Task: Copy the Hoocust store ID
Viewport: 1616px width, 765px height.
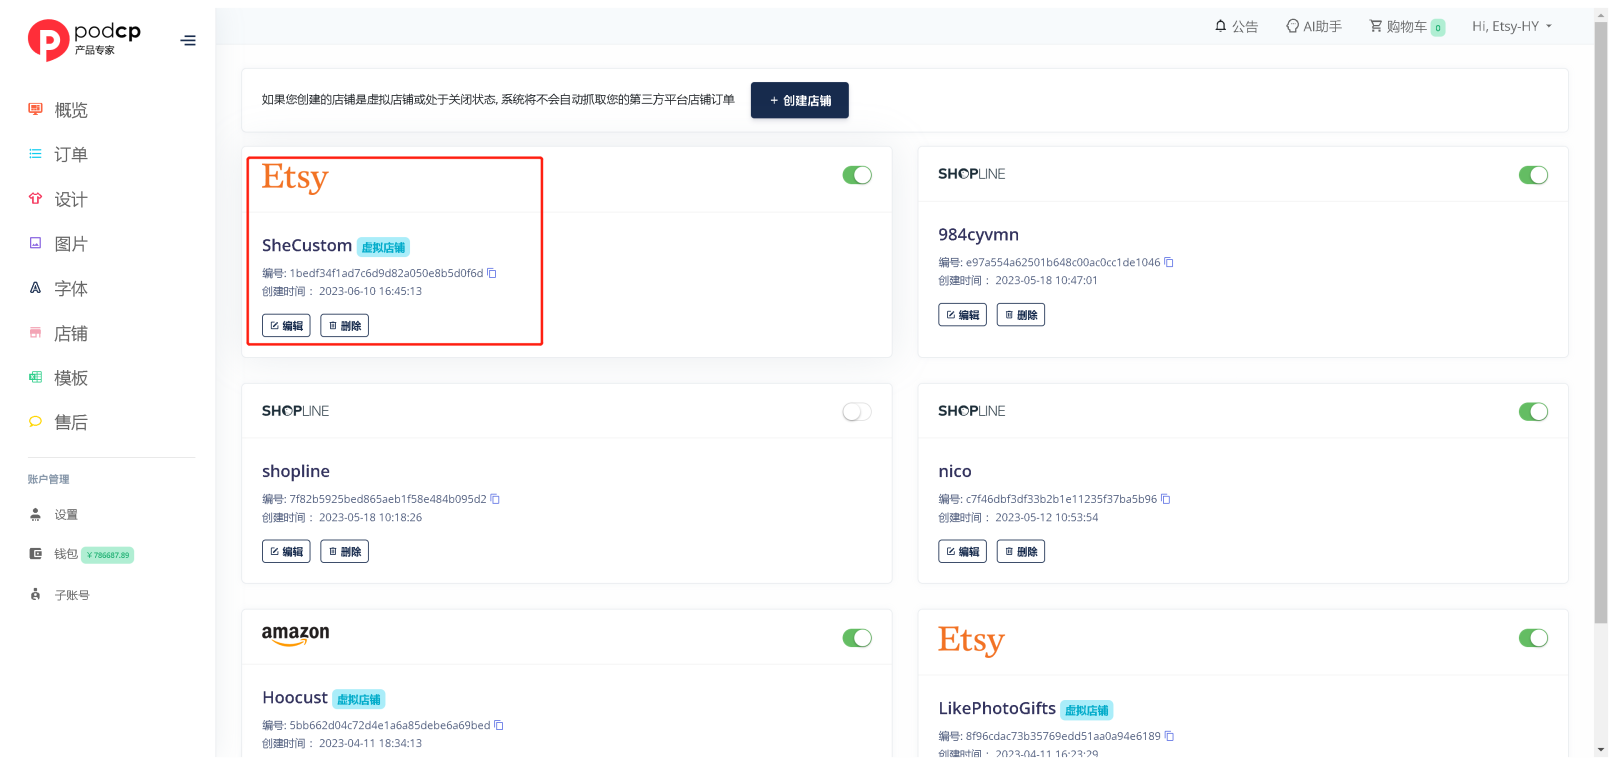Action: pyautogui.click(x=499, y=726)
